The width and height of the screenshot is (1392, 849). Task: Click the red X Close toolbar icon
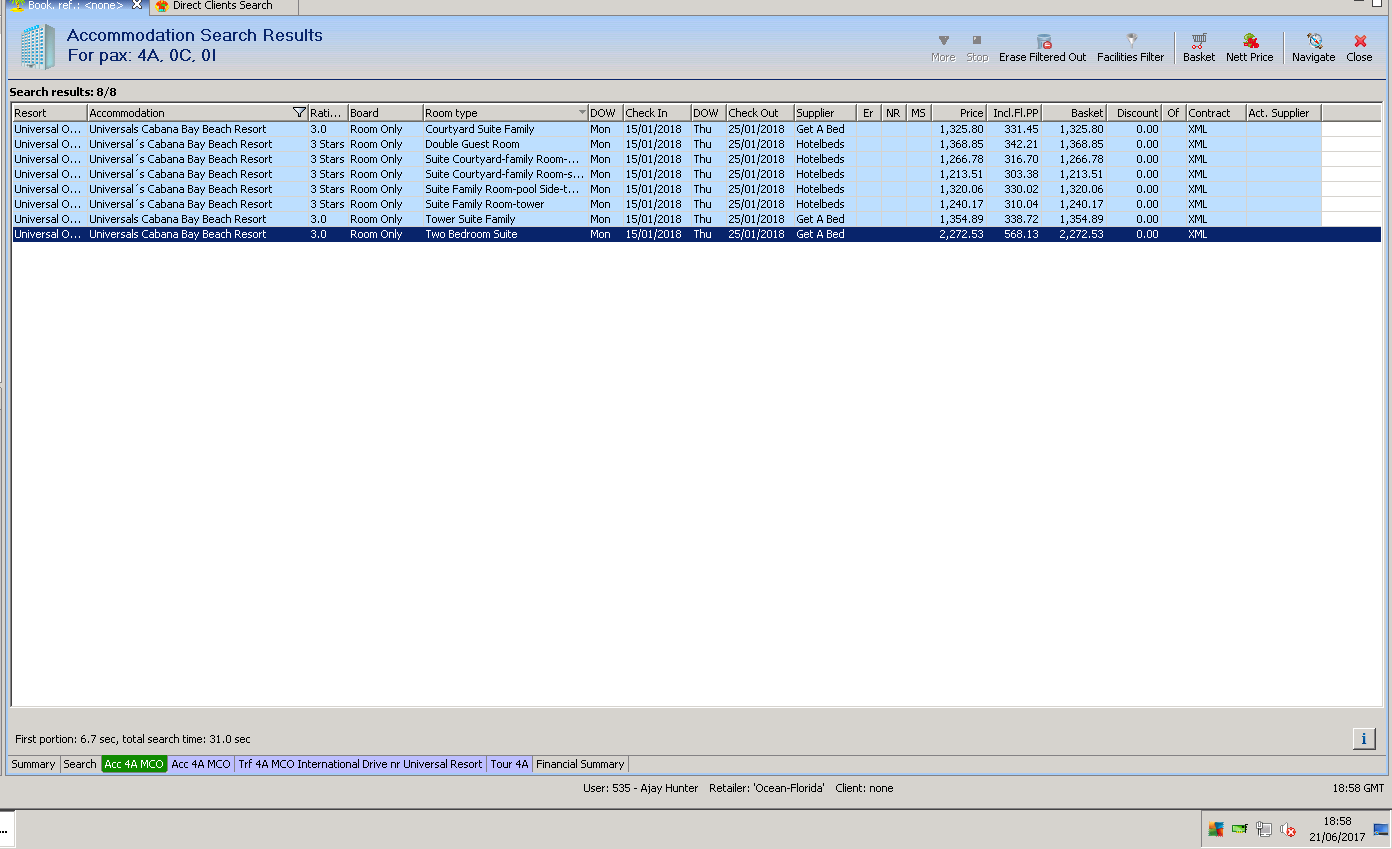1360,41
